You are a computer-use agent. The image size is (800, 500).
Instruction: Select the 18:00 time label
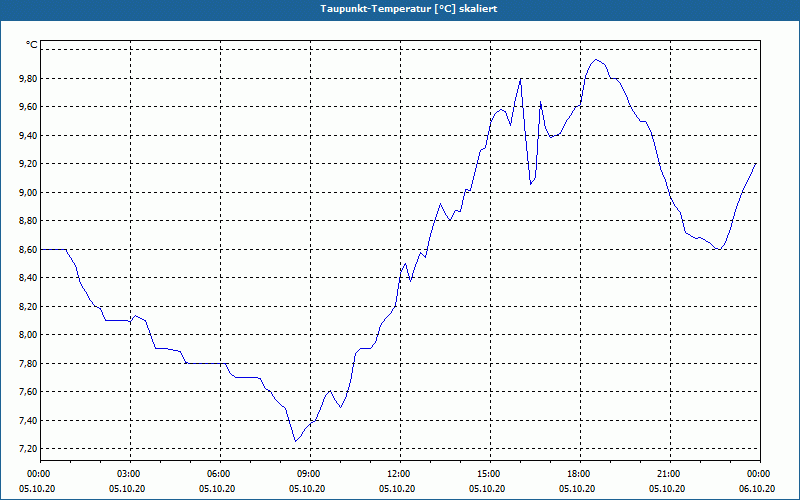(580, 474)
